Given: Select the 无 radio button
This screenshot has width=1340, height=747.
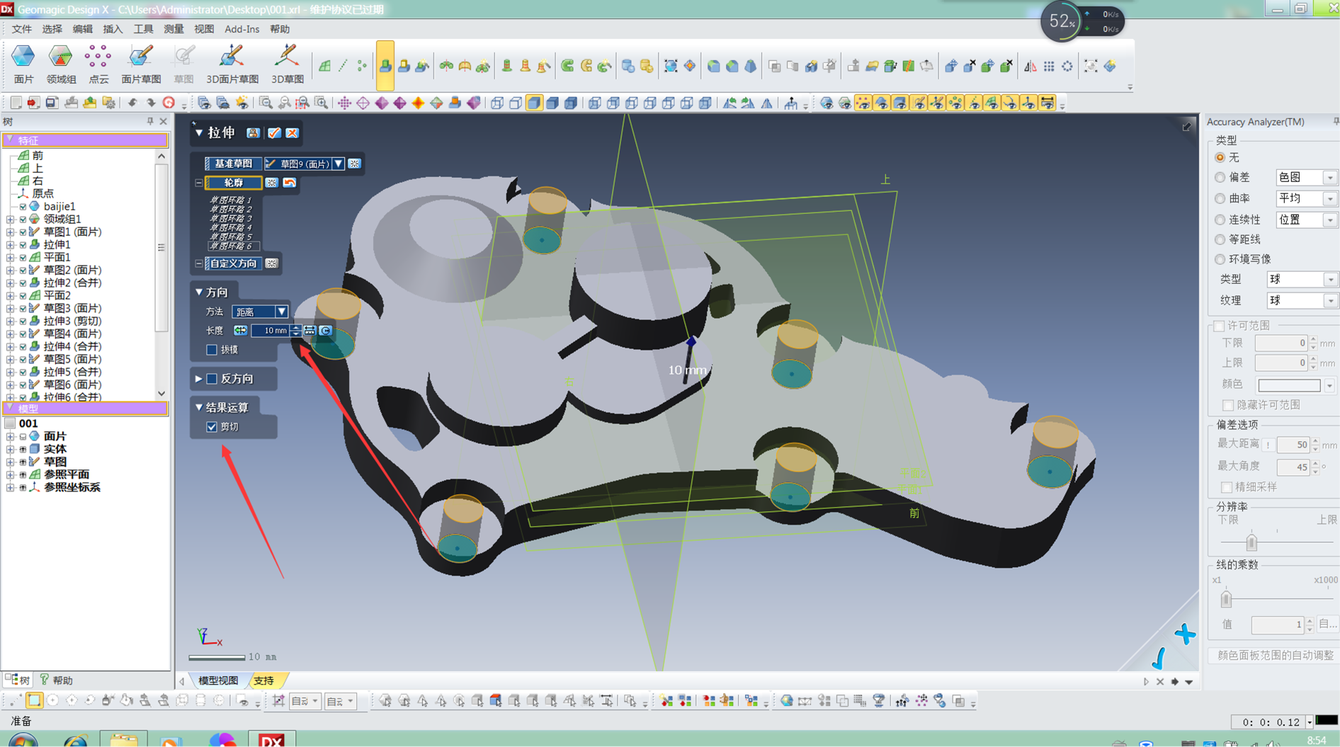Looking at the screenshot, I should click(x=1220, y=157).
